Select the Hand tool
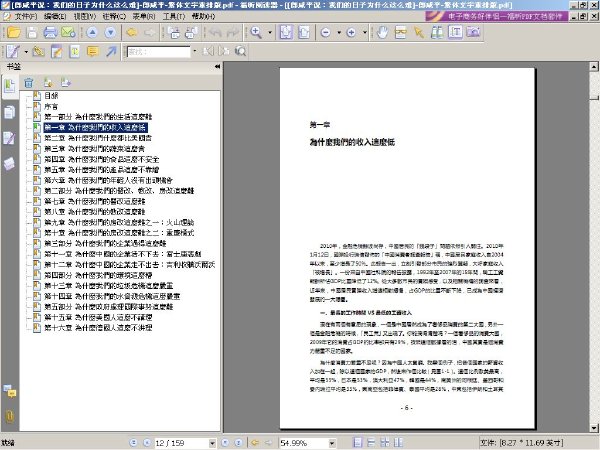 [x=382, y=33]
